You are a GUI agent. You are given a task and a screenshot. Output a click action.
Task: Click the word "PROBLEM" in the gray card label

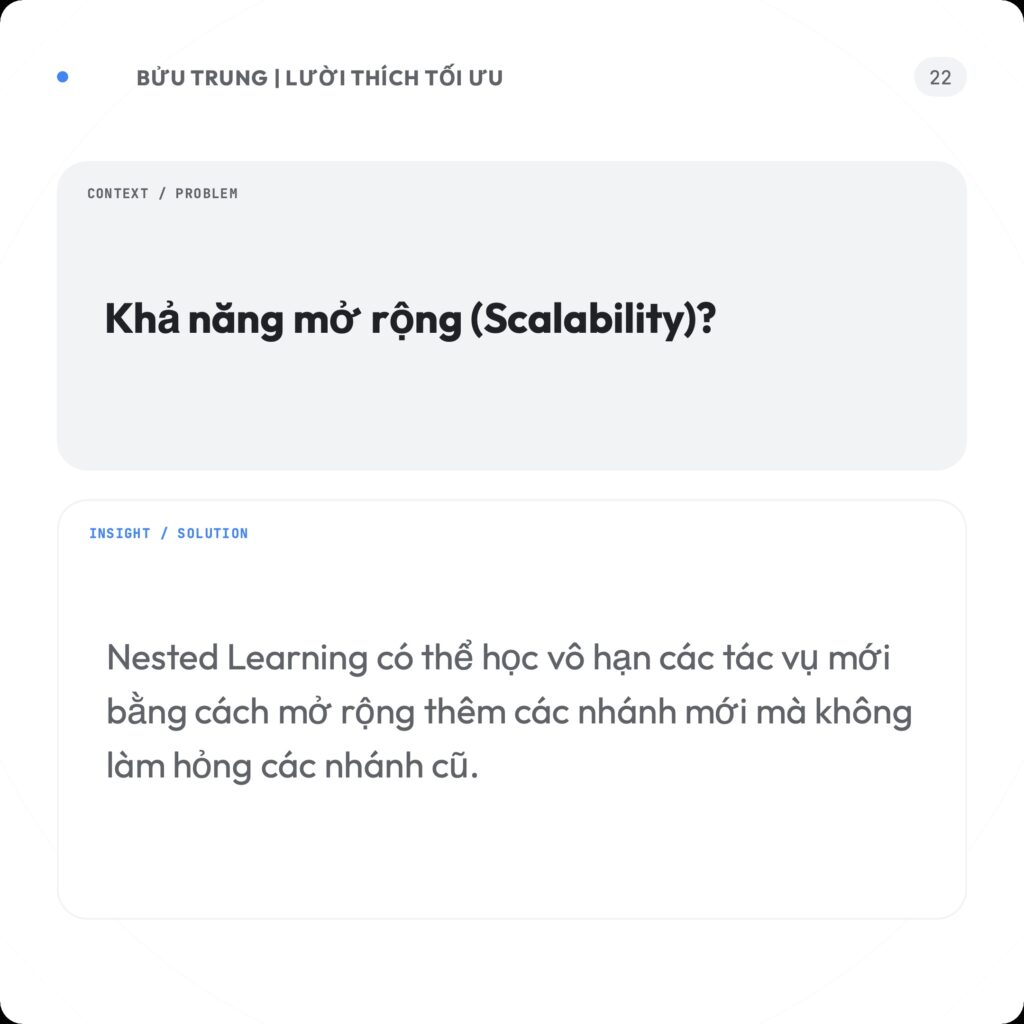click(206, 193)
